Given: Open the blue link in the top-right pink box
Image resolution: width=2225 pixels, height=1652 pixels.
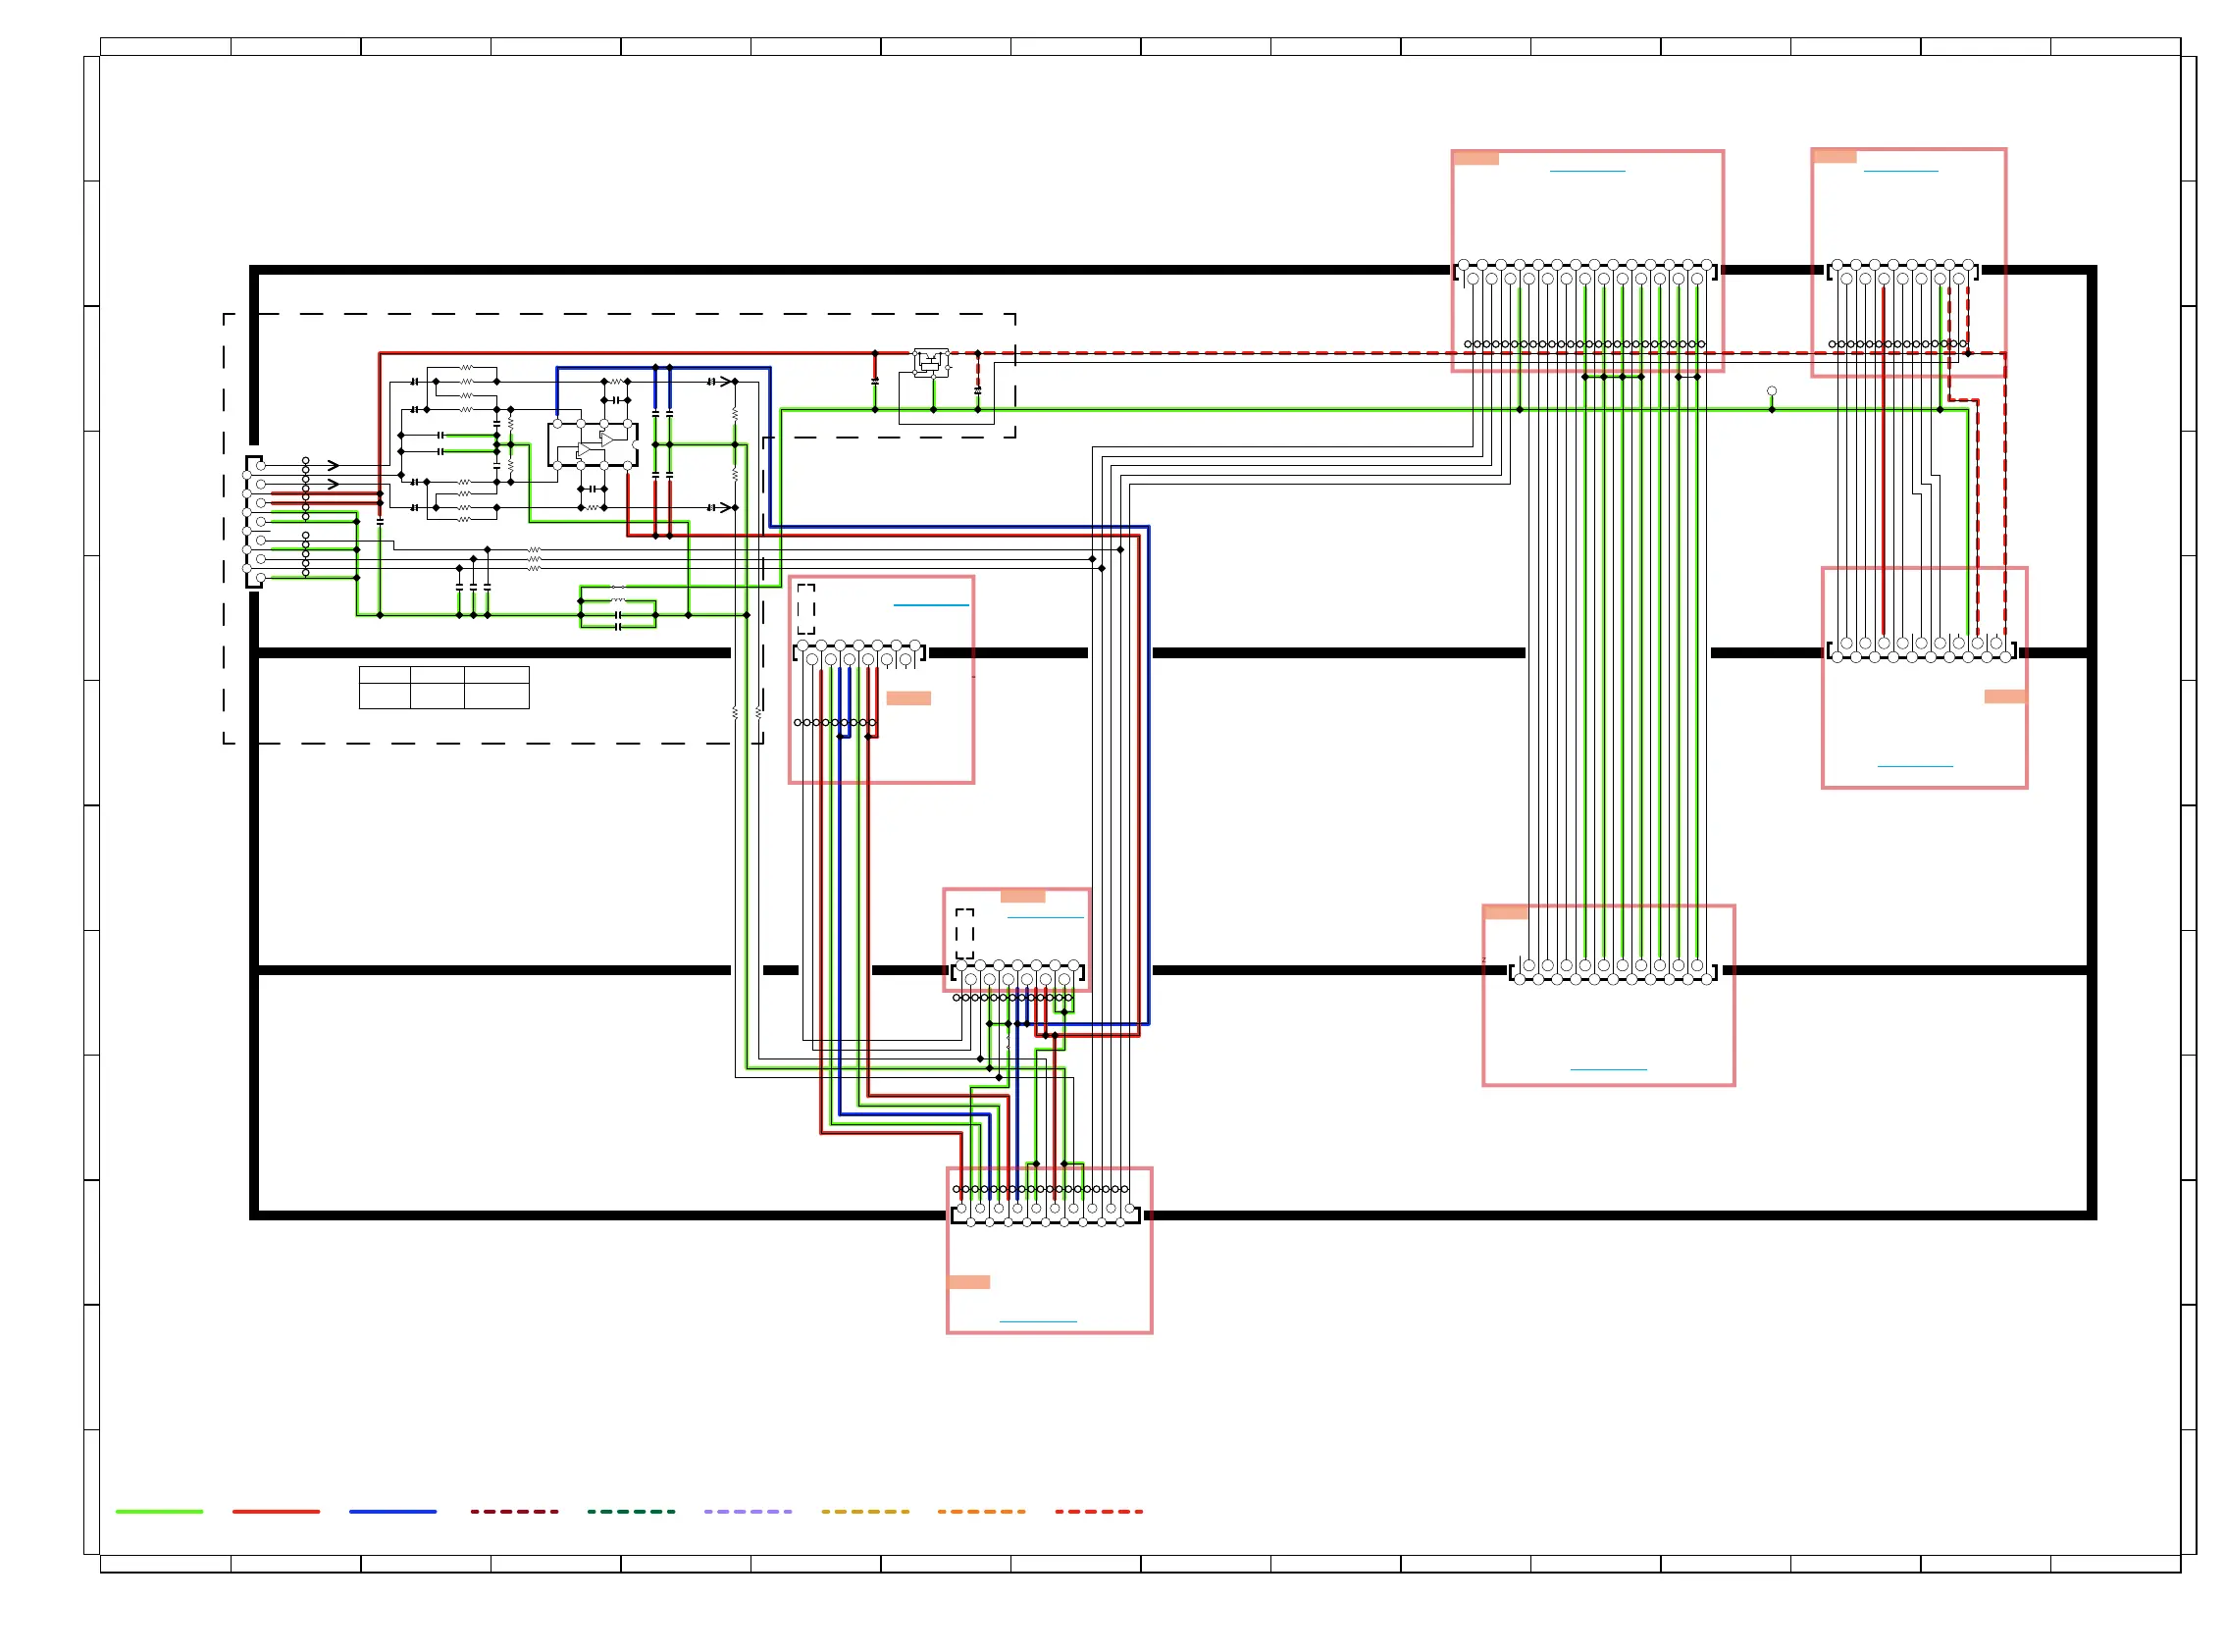Looking at the screenshot, I should [1900, 172].
